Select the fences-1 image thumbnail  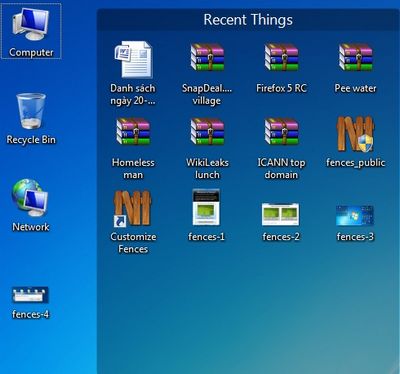point(206,207)
